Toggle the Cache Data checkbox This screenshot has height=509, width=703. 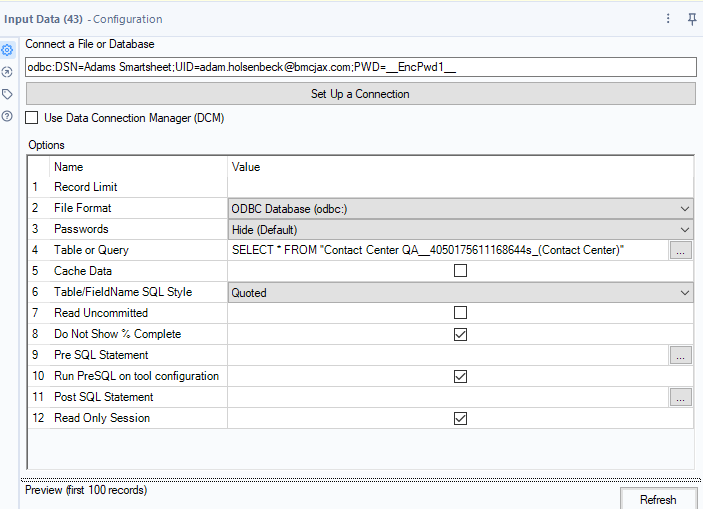pyautogui.click(x=460, y=271)
